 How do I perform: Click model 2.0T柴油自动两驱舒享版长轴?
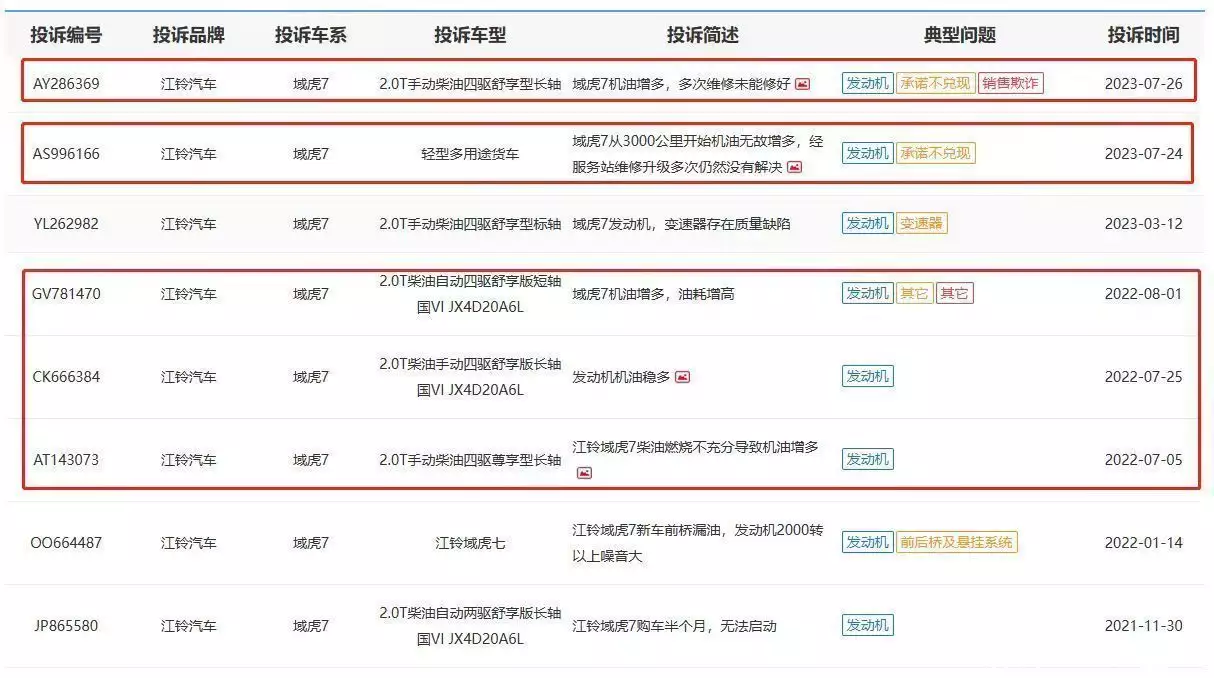(470, 613)
